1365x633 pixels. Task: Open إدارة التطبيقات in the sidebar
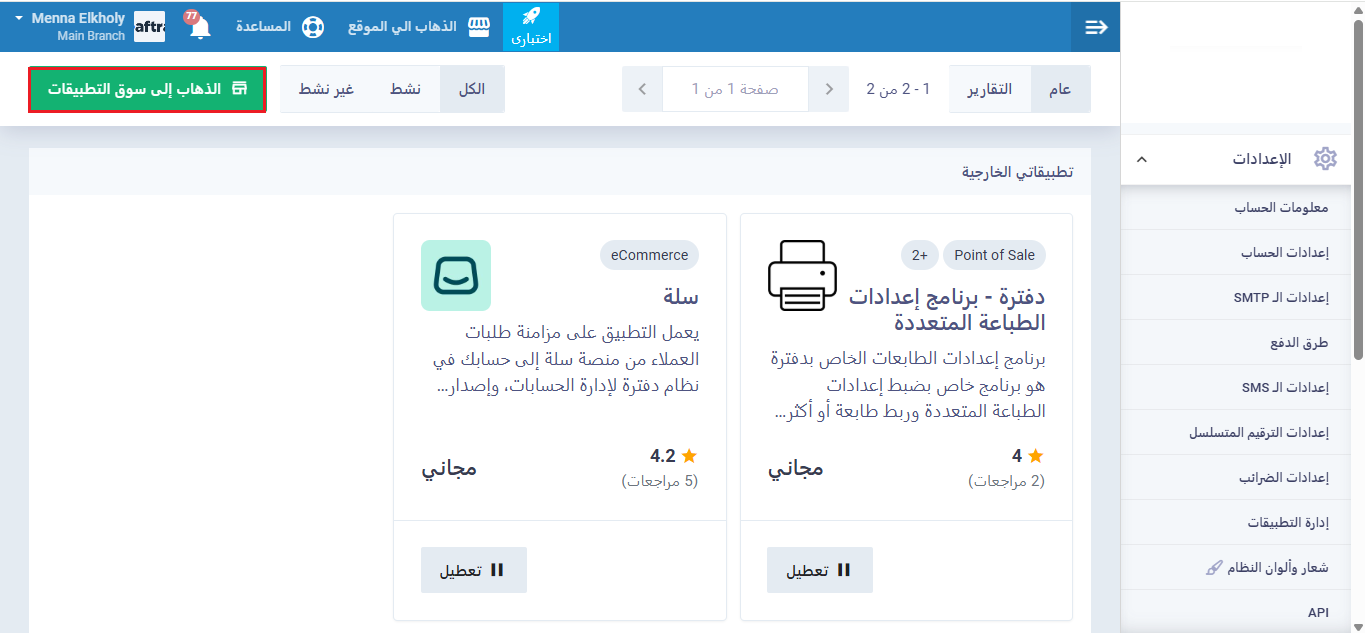point(1287,523)
